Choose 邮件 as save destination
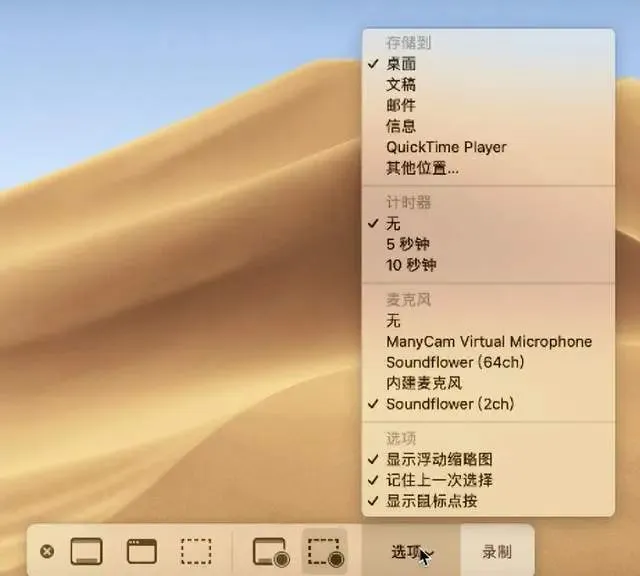 [x=488, y=105]
